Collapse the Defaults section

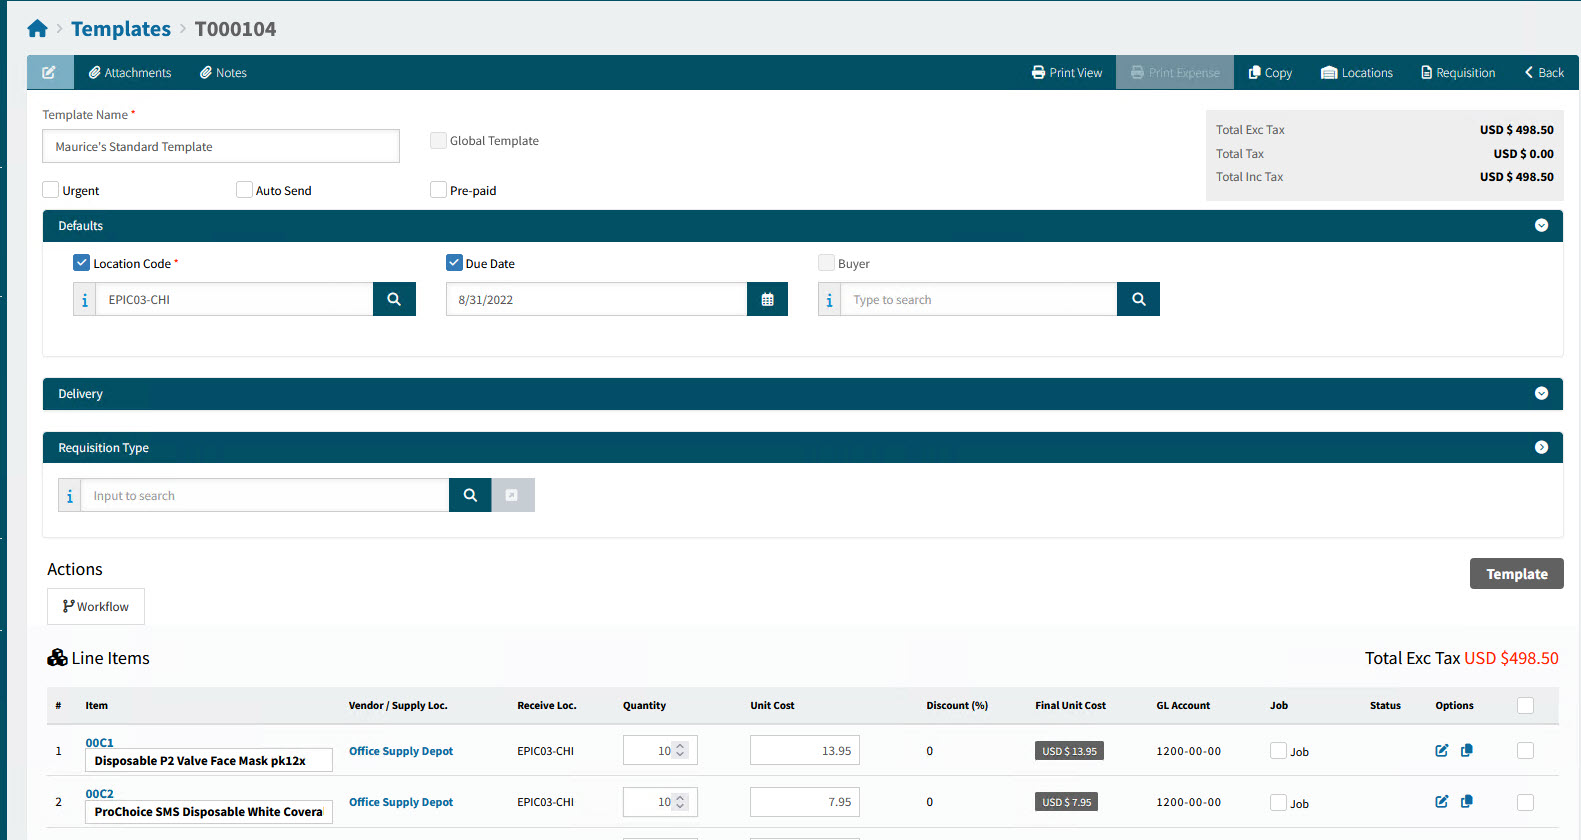[1541, 226]
